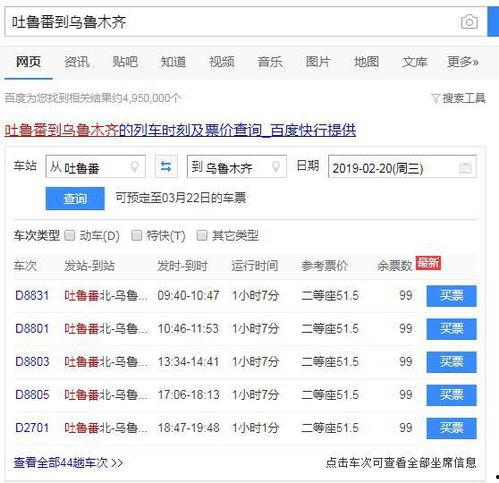Click the blue 查询 button
This screenshot has height=483, width=499.
[75, 199]
